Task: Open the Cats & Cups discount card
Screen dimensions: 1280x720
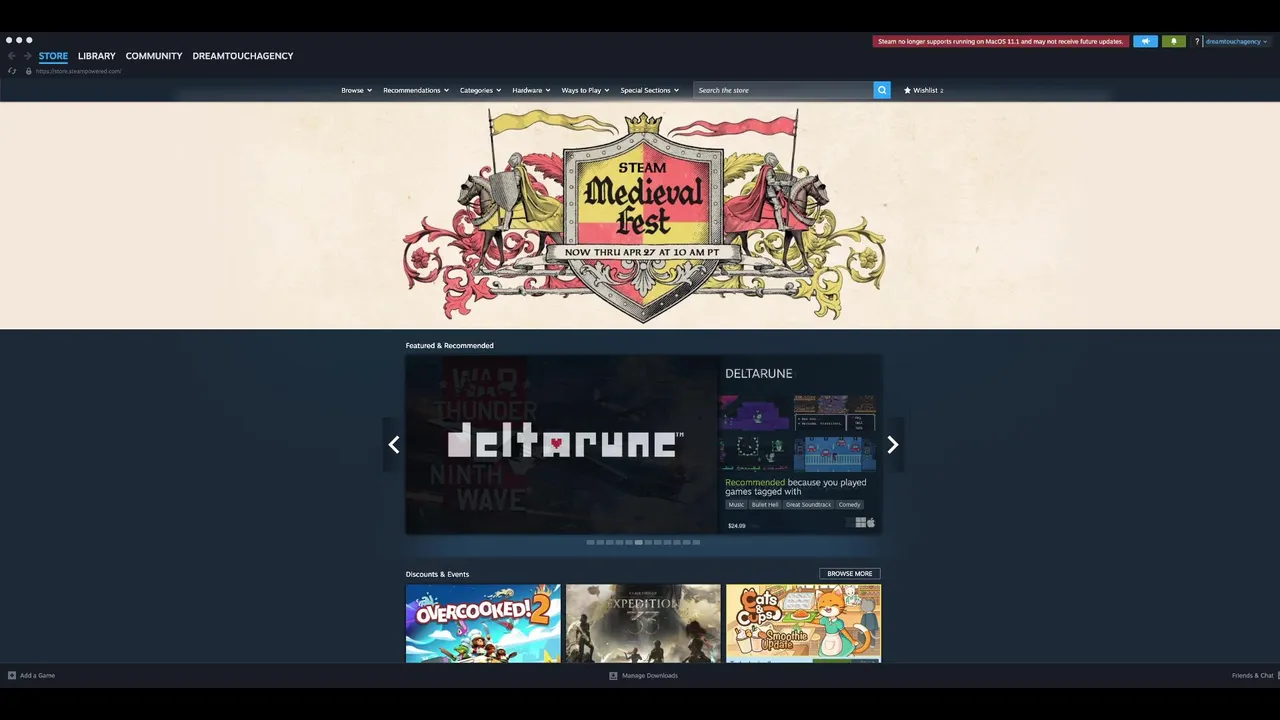Action: point(803,623)
